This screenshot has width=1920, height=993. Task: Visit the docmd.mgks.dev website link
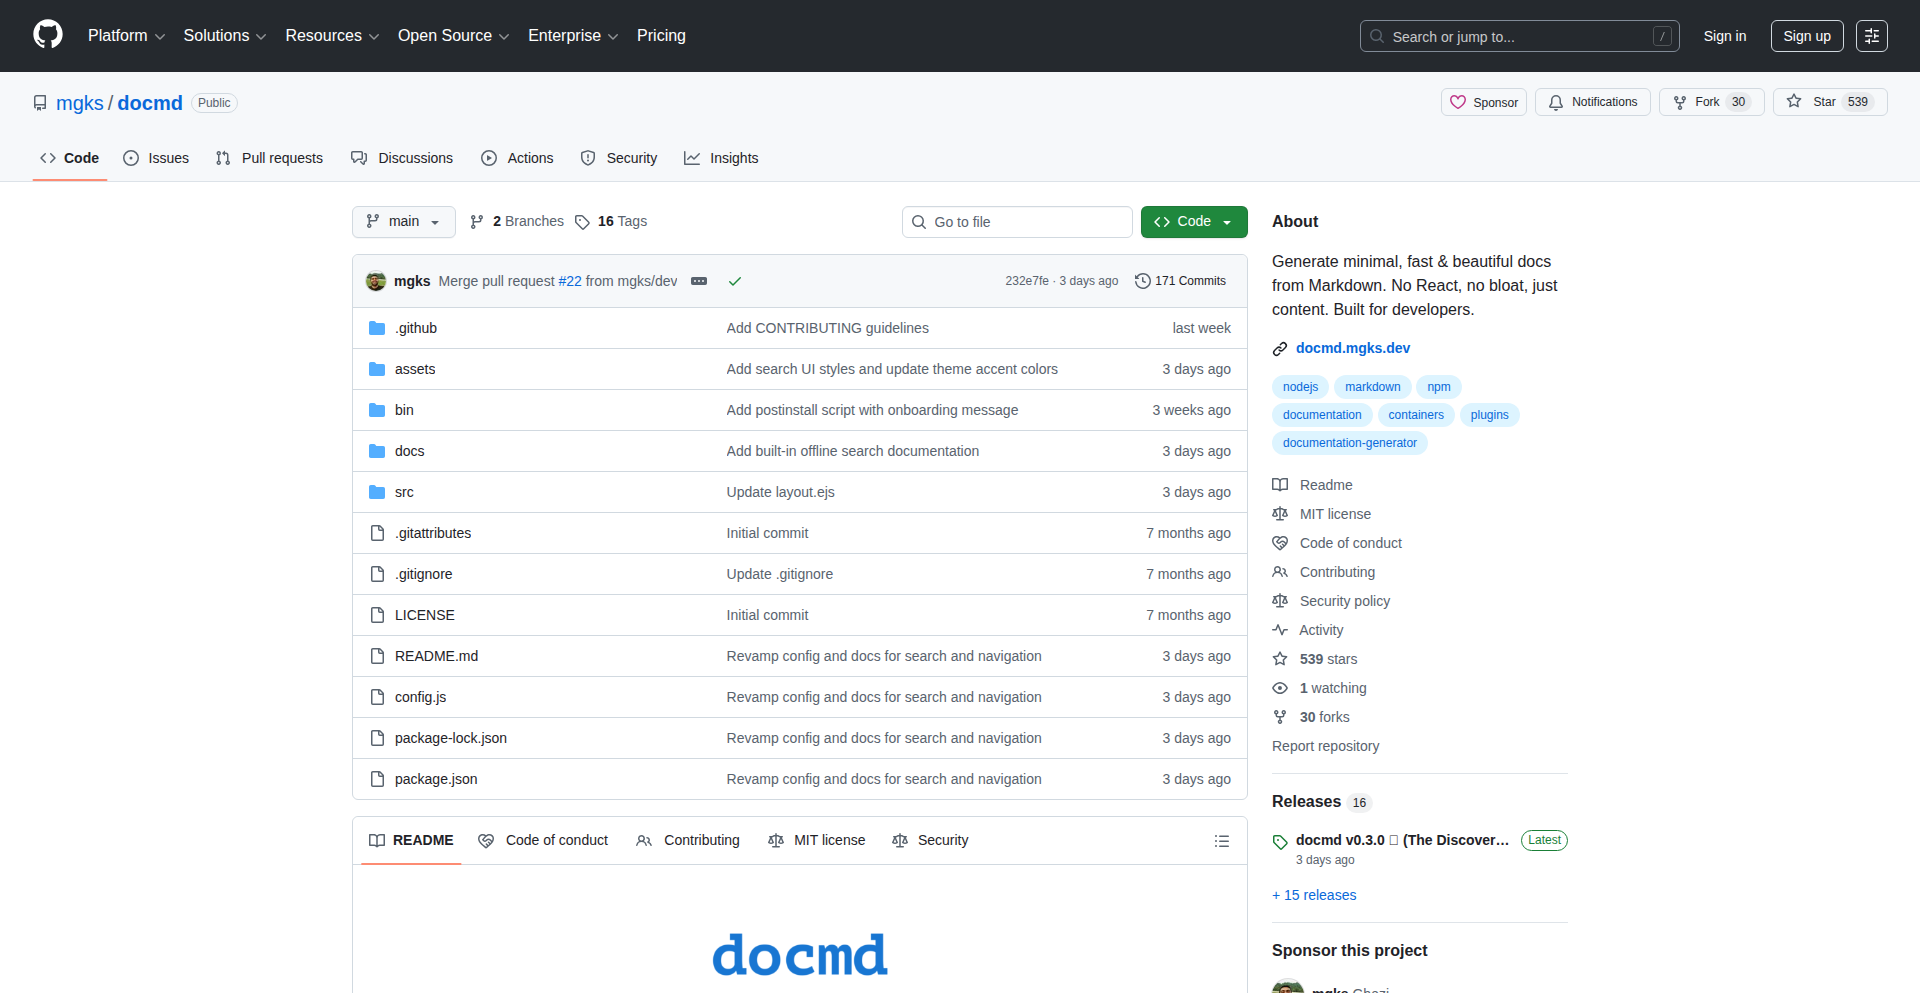1353,348
